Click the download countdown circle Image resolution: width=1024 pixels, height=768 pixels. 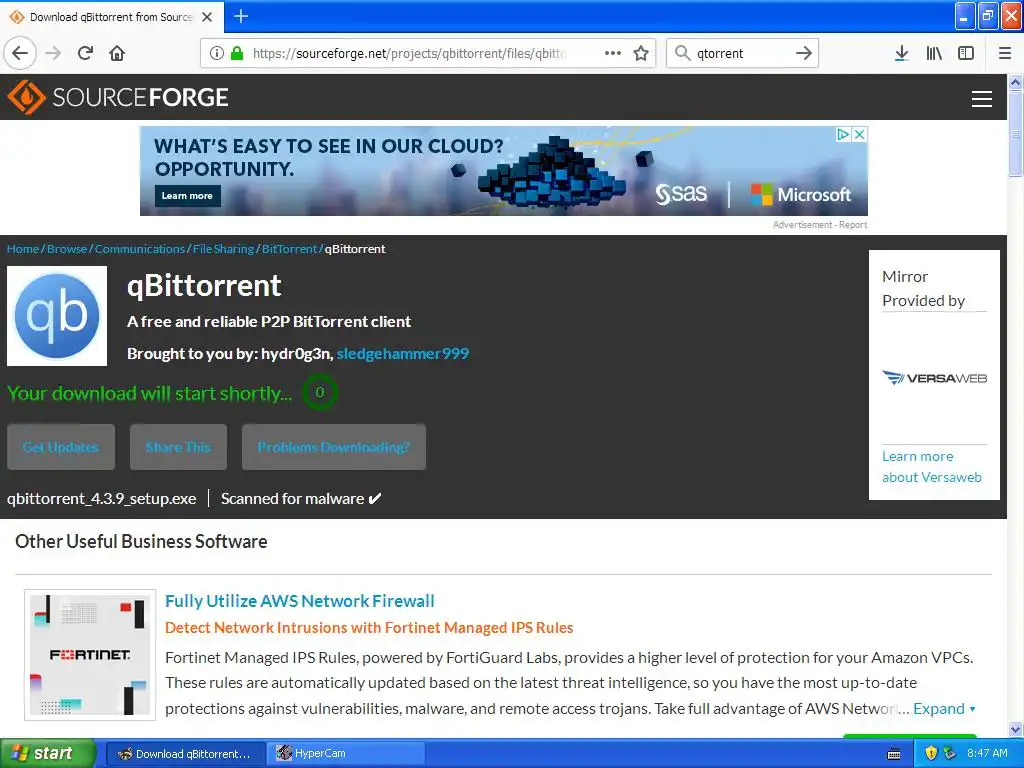click(x=319, y=392)
